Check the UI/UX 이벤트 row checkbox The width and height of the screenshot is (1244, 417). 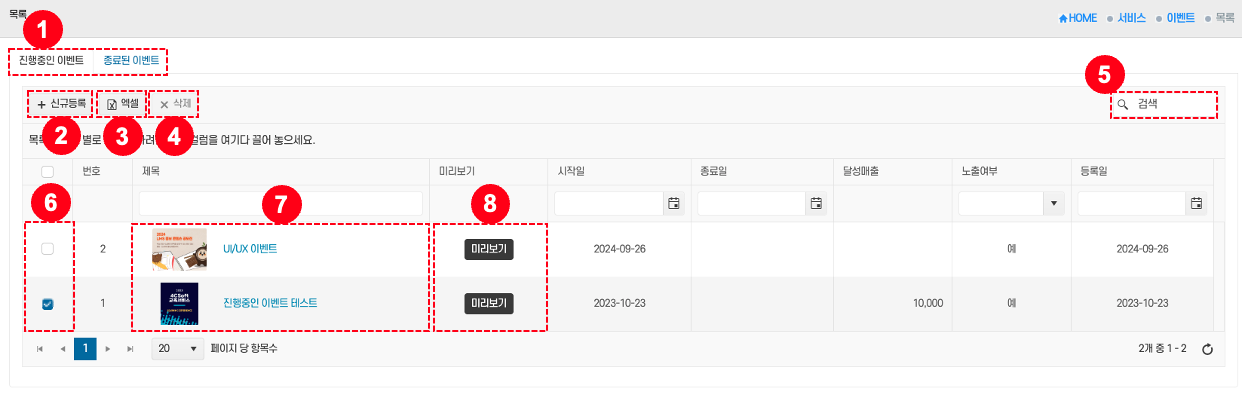47,249
